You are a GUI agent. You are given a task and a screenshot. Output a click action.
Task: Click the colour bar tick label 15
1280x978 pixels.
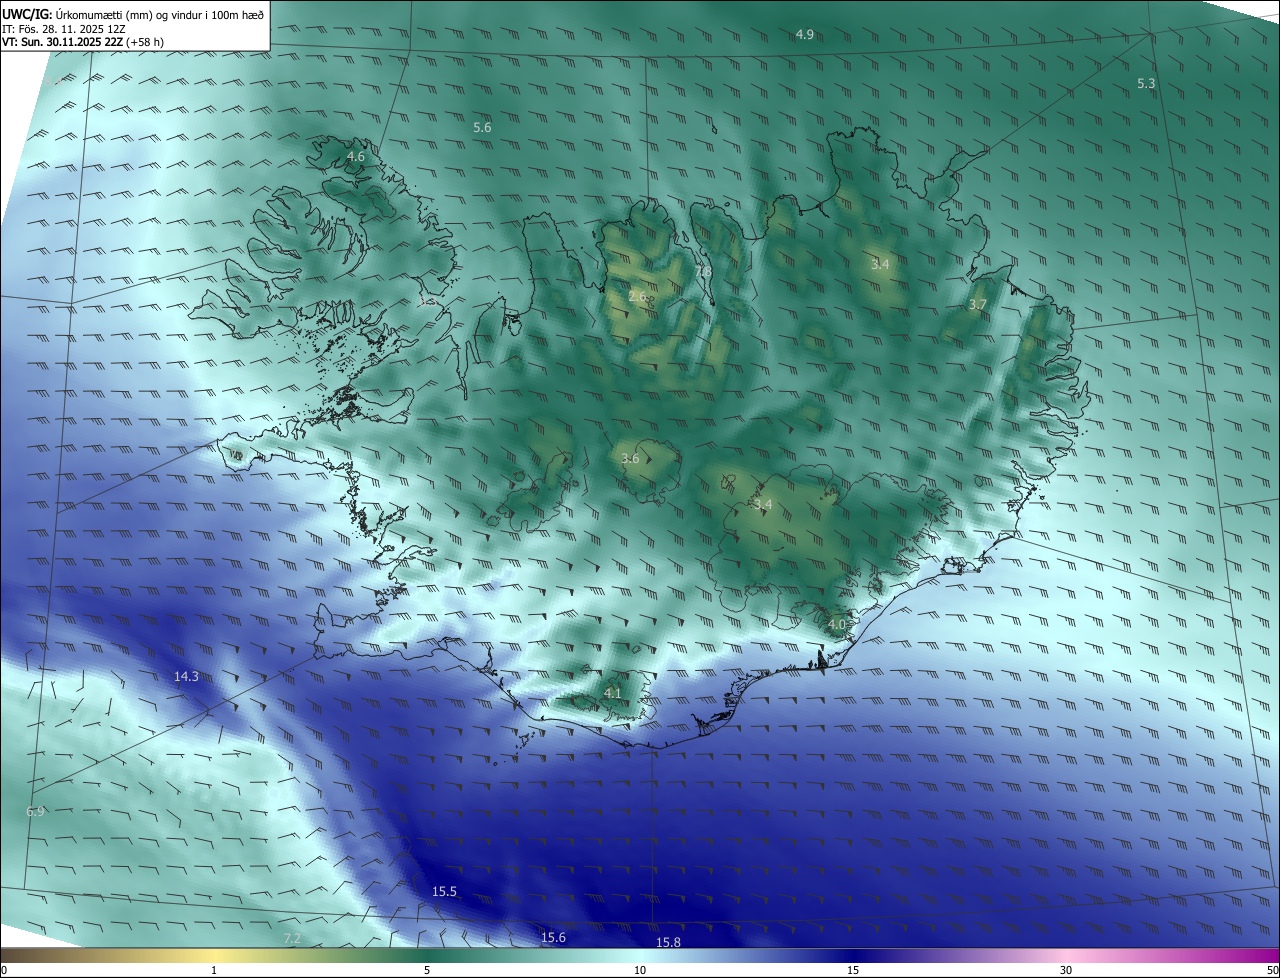coord(853,970)
